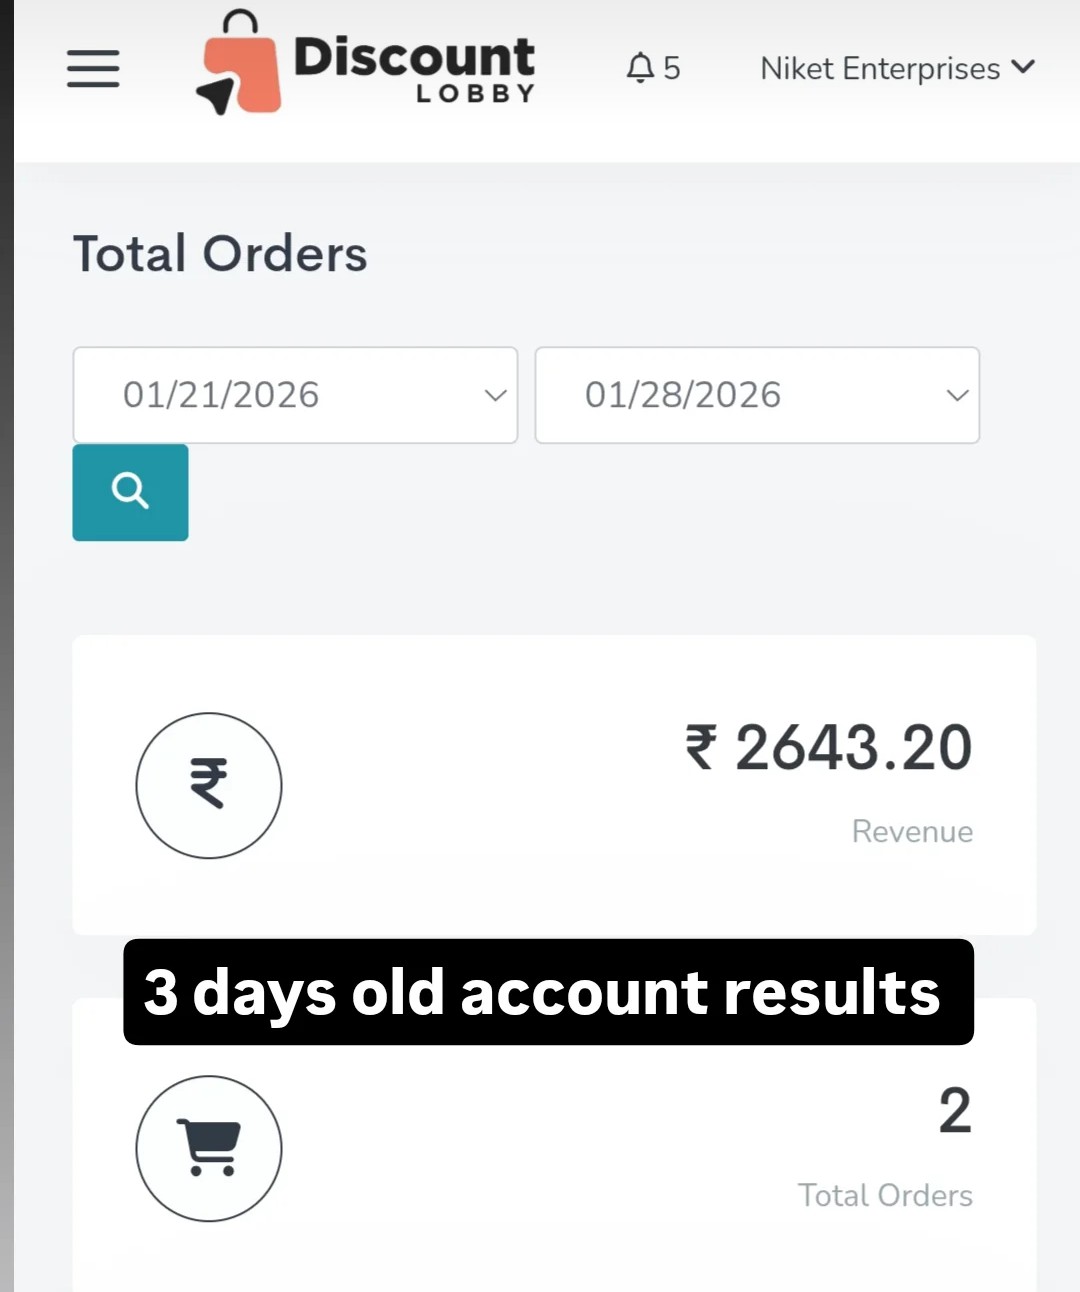The width and height of the screenshot is (1080, 1292).
Task: Click the magnifier search button
Action: pos(130,492)
